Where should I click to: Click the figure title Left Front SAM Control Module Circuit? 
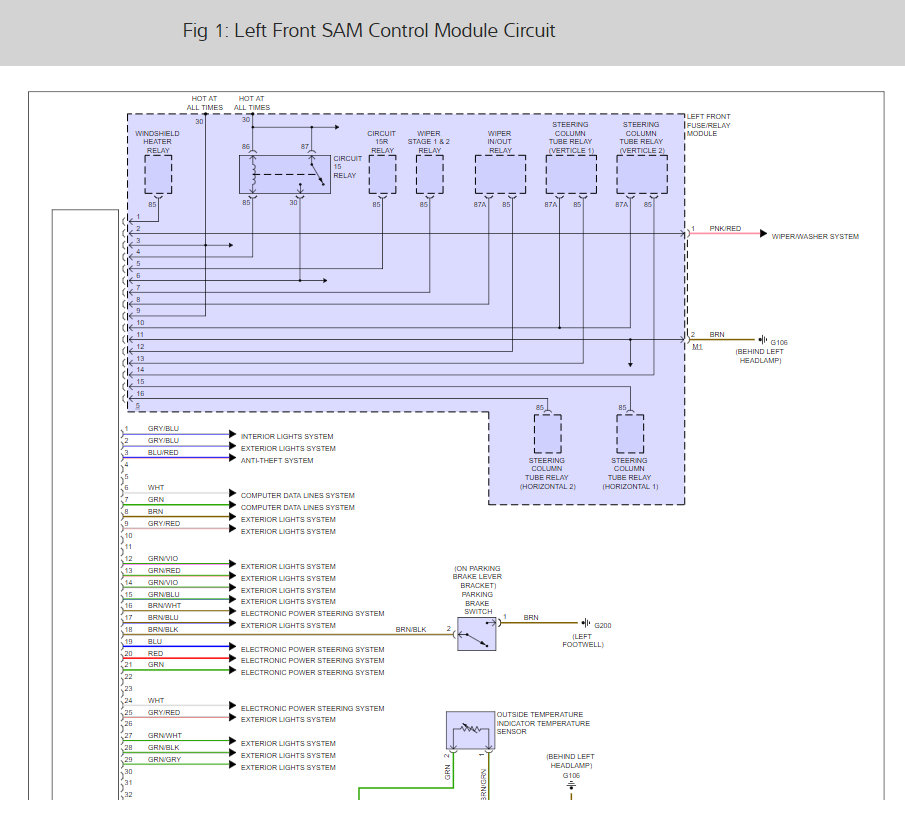[369, 30]
